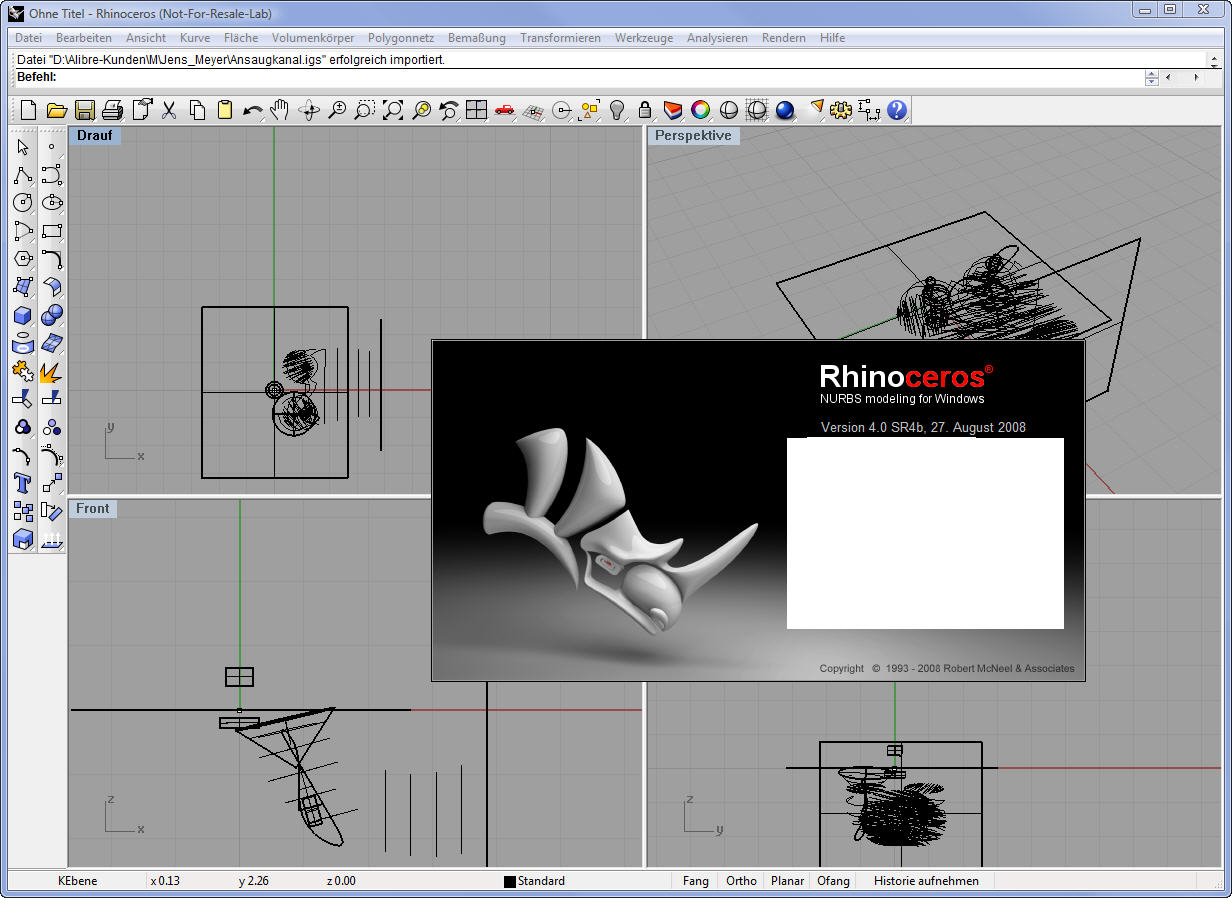
Task: Select the blue Box solid tool
Action: [23, 315]
